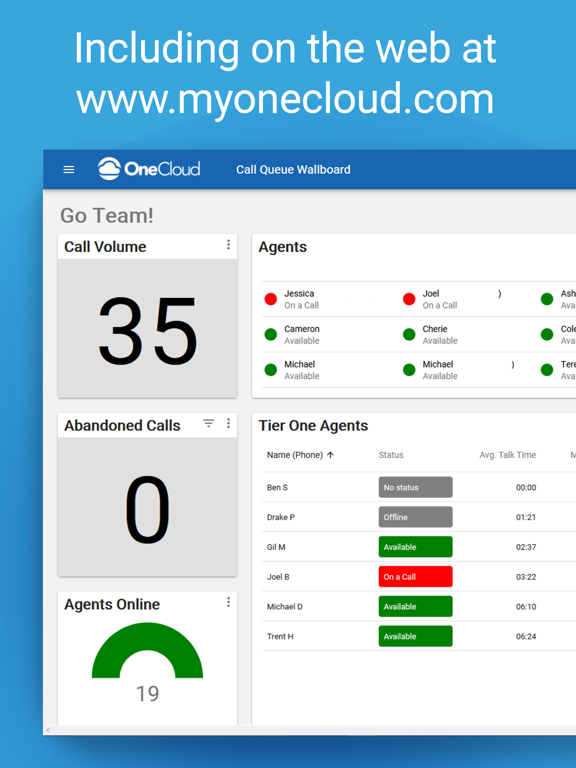Click Cameron's green status dot

[271, 334]
